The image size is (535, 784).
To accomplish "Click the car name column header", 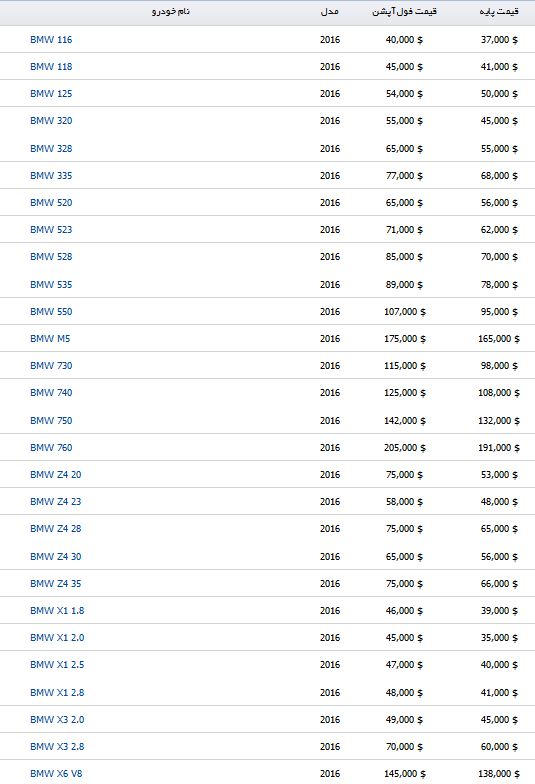I will (171, 11).
